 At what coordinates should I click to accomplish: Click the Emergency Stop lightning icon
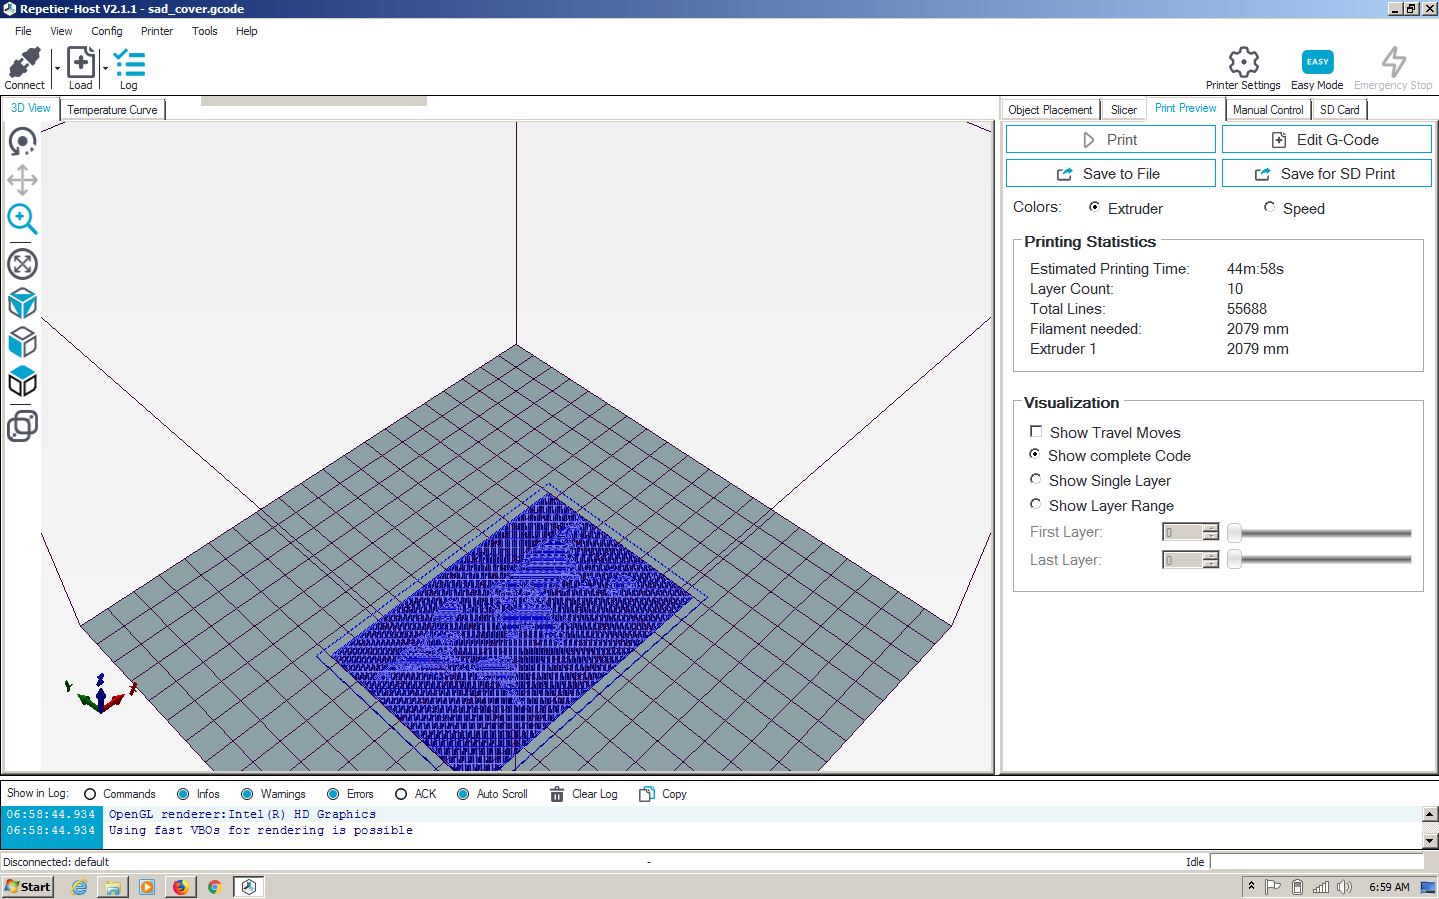pyautogui.click(x=1393, y=62)
